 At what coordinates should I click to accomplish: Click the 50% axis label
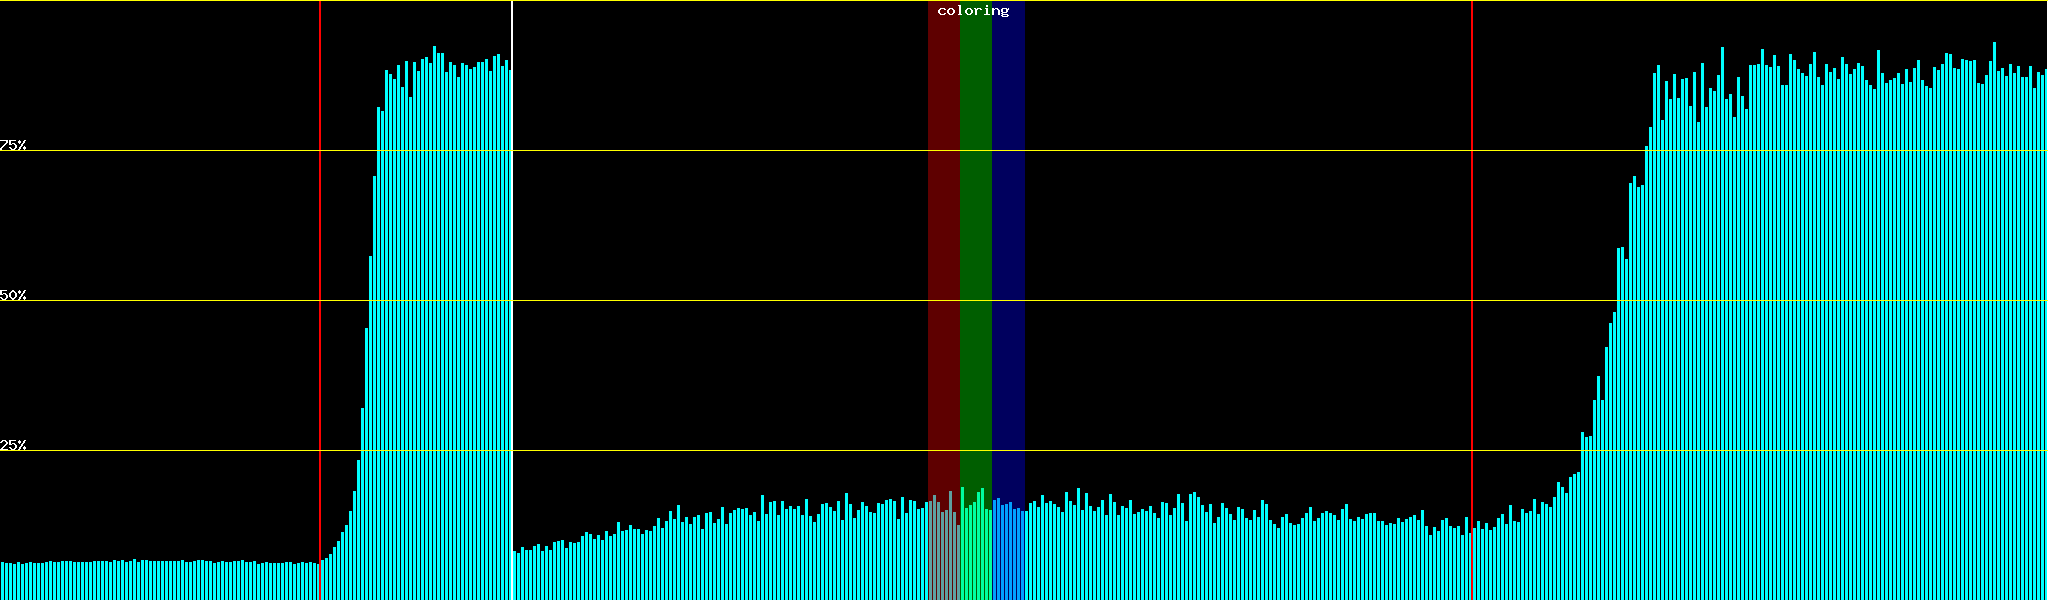(x=13, y=295)
